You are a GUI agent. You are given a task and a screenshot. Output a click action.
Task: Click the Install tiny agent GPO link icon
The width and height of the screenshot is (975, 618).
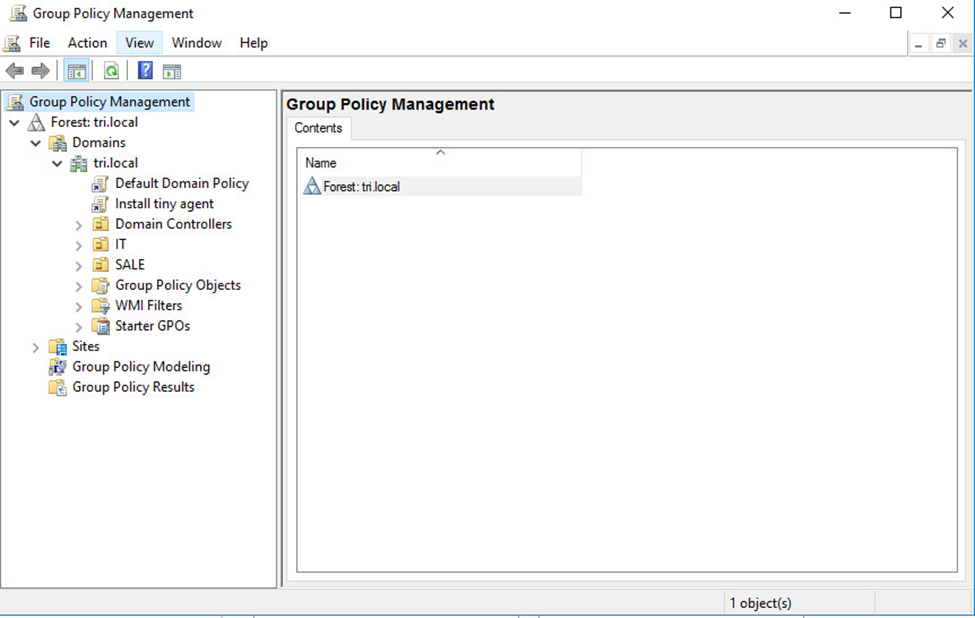coord(99,204)
